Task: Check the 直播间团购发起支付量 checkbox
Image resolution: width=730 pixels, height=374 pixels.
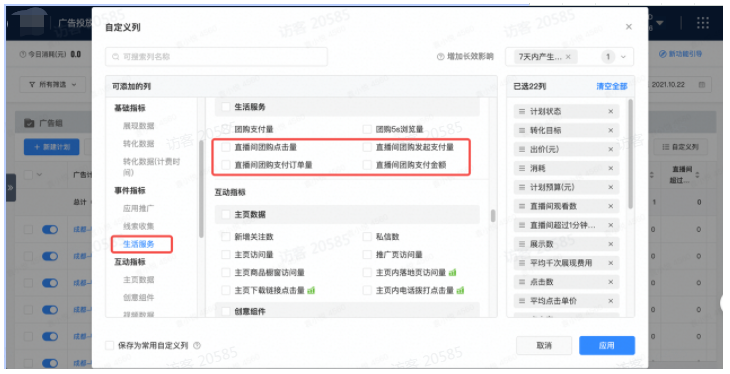Action: click(367, 147)
